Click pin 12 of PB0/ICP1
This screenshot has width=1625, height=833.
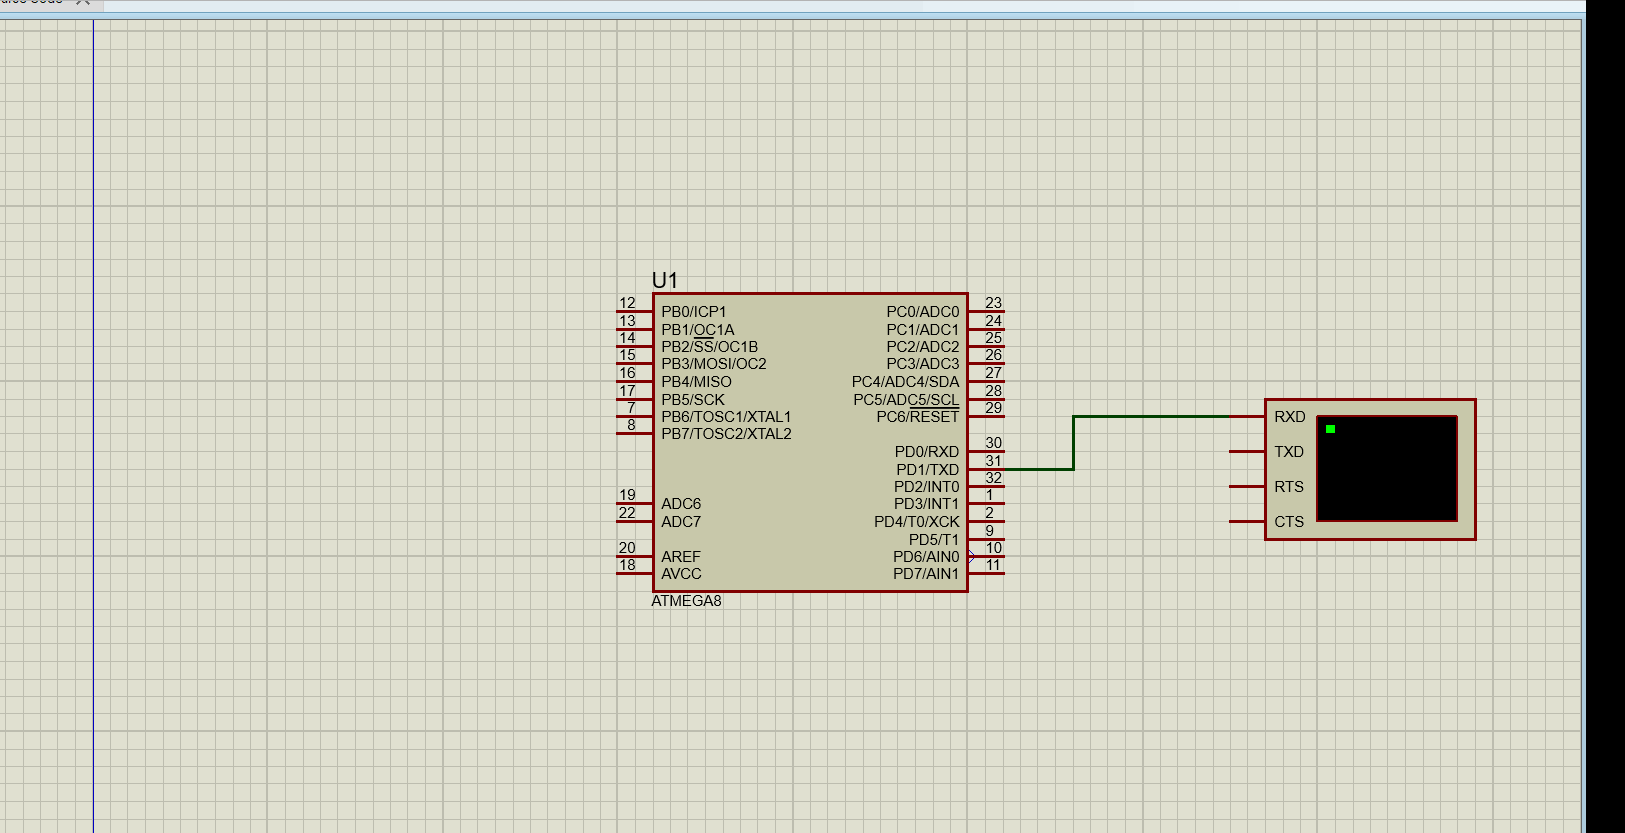point(634,312)
